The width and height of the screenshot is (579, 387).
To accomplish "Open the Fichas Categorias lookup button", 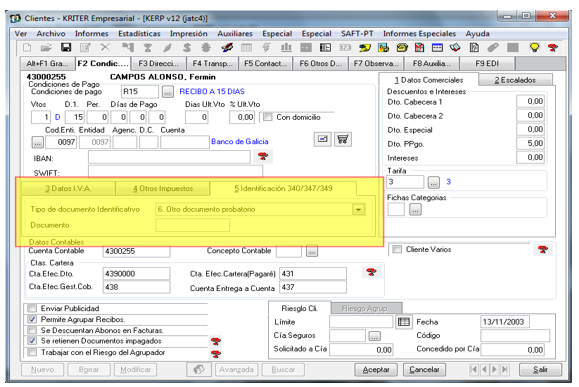I will pyautogui.click(x=415, y=210).
